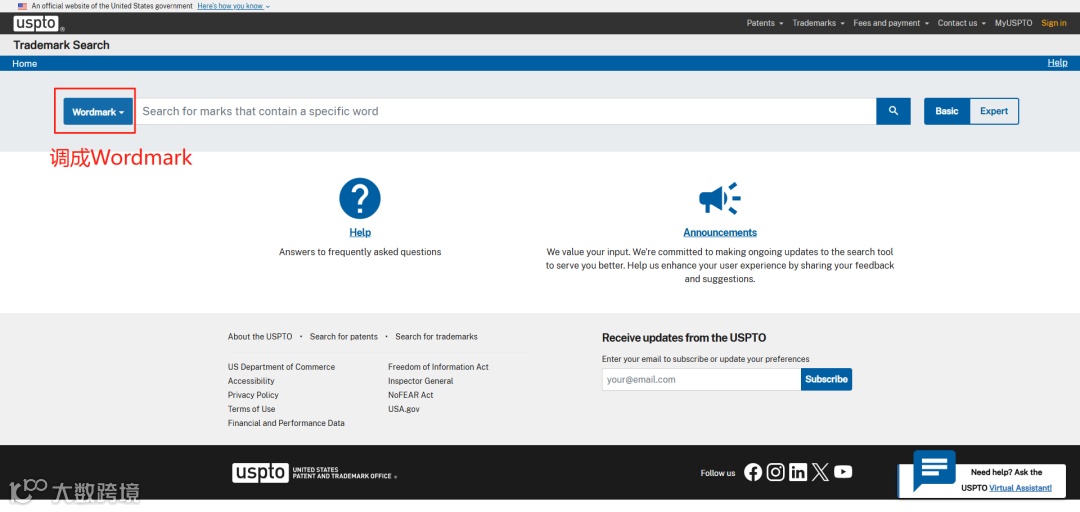Open Help link in blue bar
The width and height of the screenshot is (1080, 512).
[1057, 63]
